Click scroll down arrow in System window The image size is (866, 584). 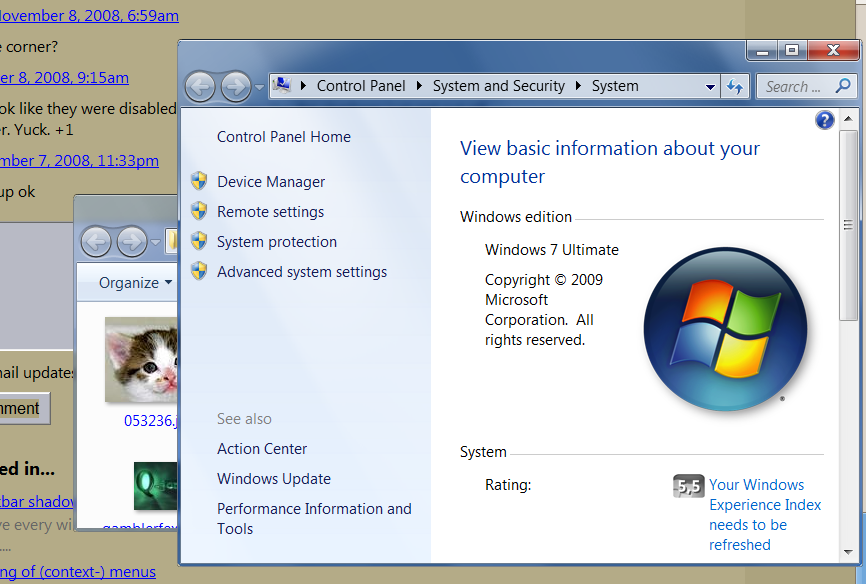tap(848, 552)
